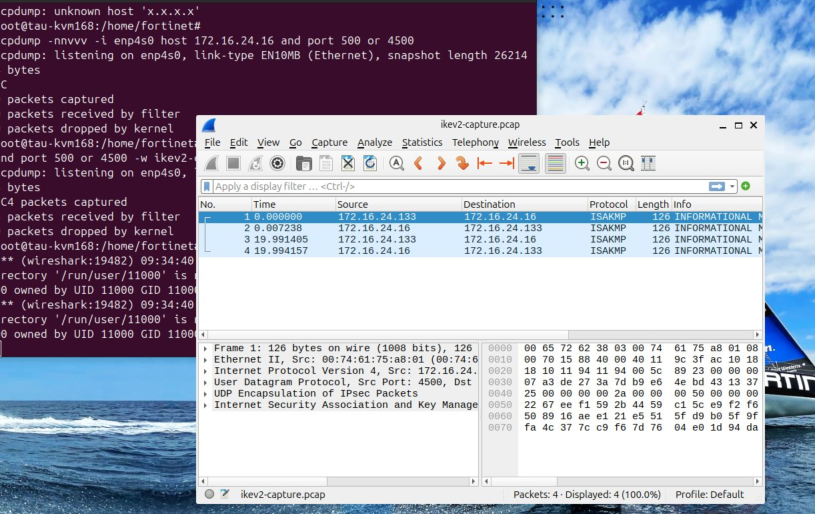Click the packet list horizontal scrollbar
The height and width of the screenshot is (514, 815).
(x=480, y=335)
